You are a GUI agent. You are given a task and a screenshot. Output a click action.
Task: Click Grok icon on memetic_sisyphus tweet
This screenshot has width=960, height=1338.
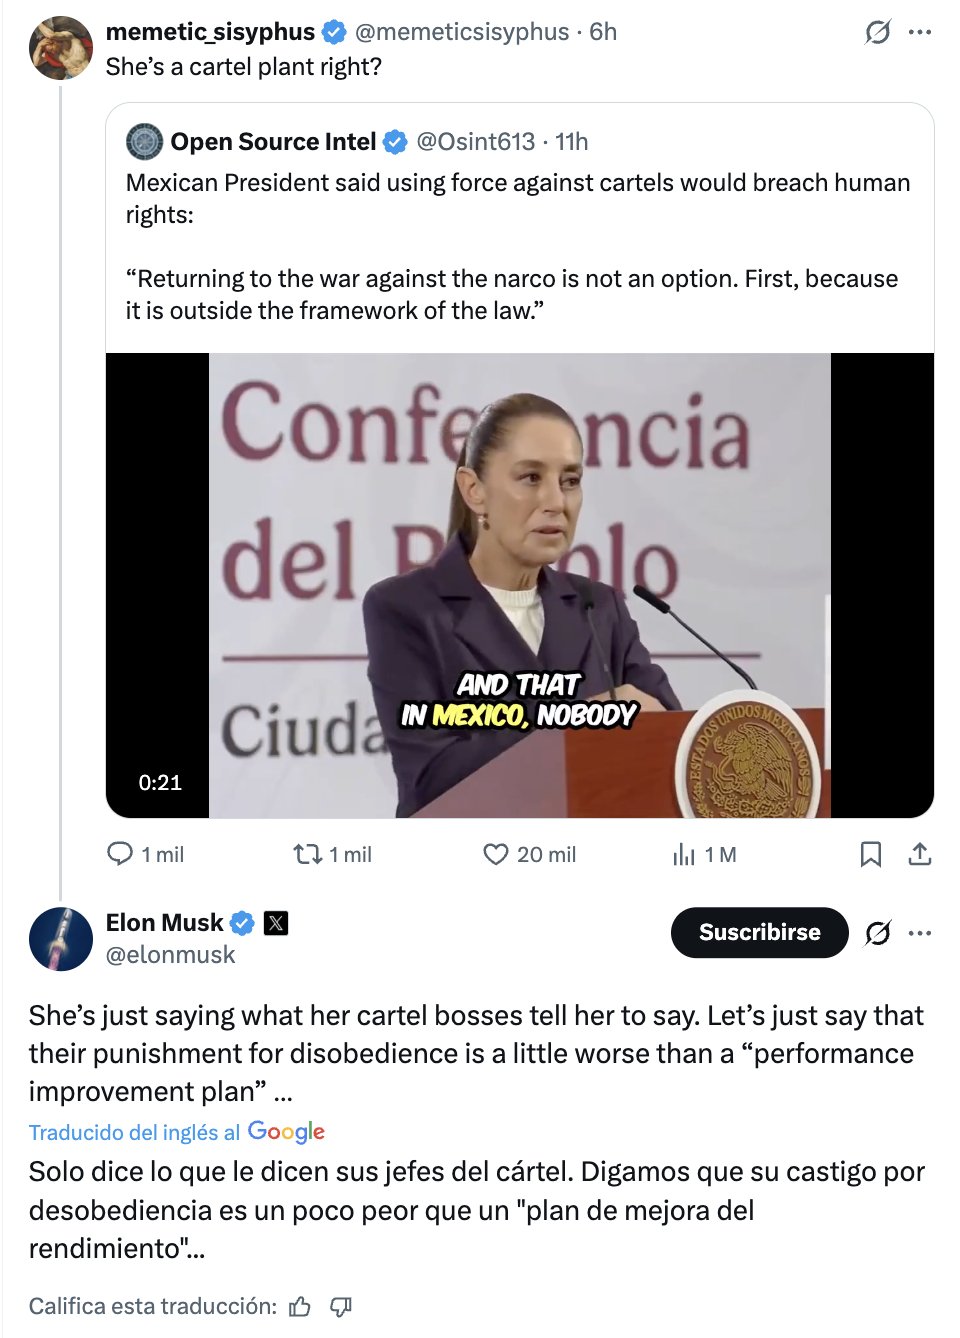pos(877,33)
